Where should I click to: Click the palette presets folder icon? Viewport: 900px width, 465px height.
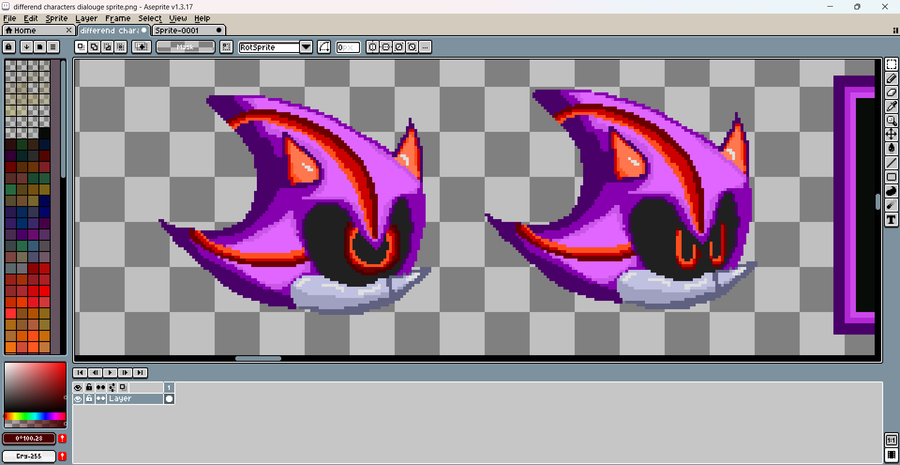(40, 47)
